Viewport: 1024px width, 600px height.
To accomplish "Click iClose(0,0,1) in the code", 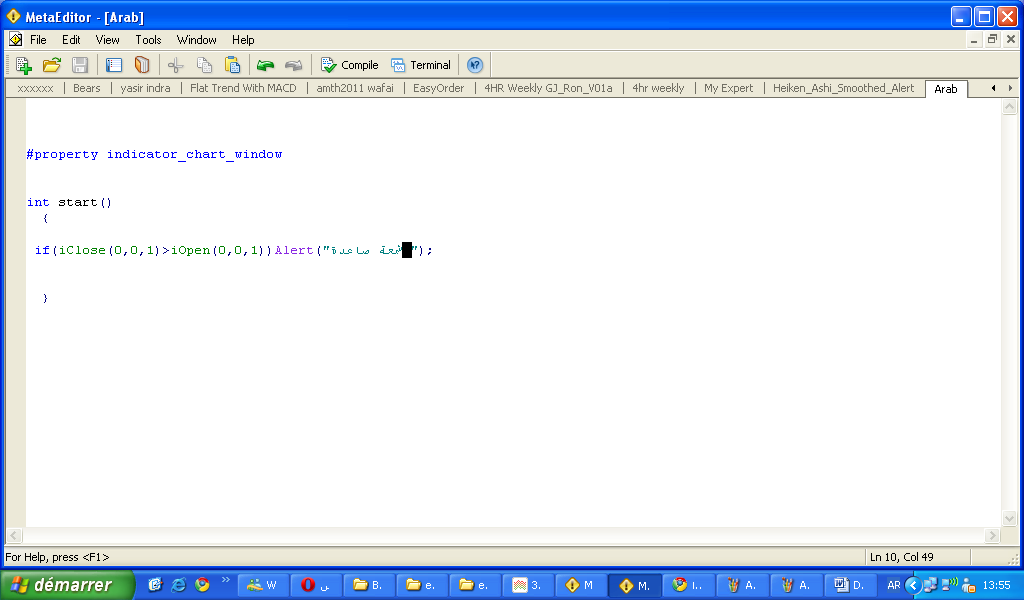I will pos(109,250).
